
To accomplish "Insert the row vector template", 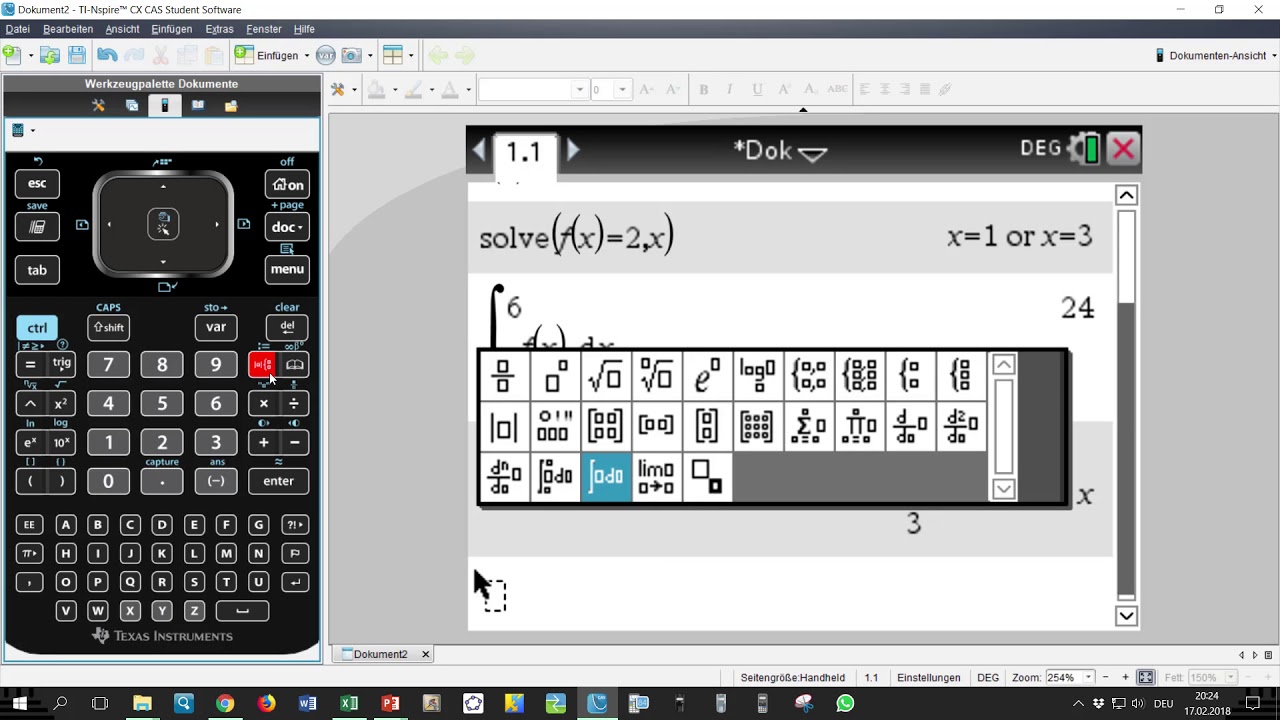I will point(656,426).
